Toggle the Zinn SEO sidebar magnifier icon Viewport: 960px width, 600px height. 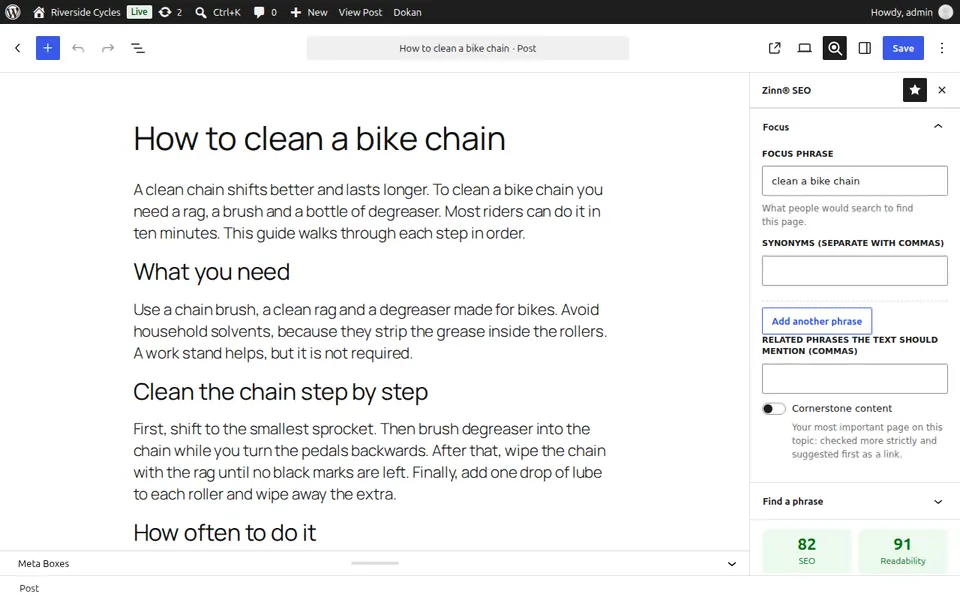click(834, 48)
